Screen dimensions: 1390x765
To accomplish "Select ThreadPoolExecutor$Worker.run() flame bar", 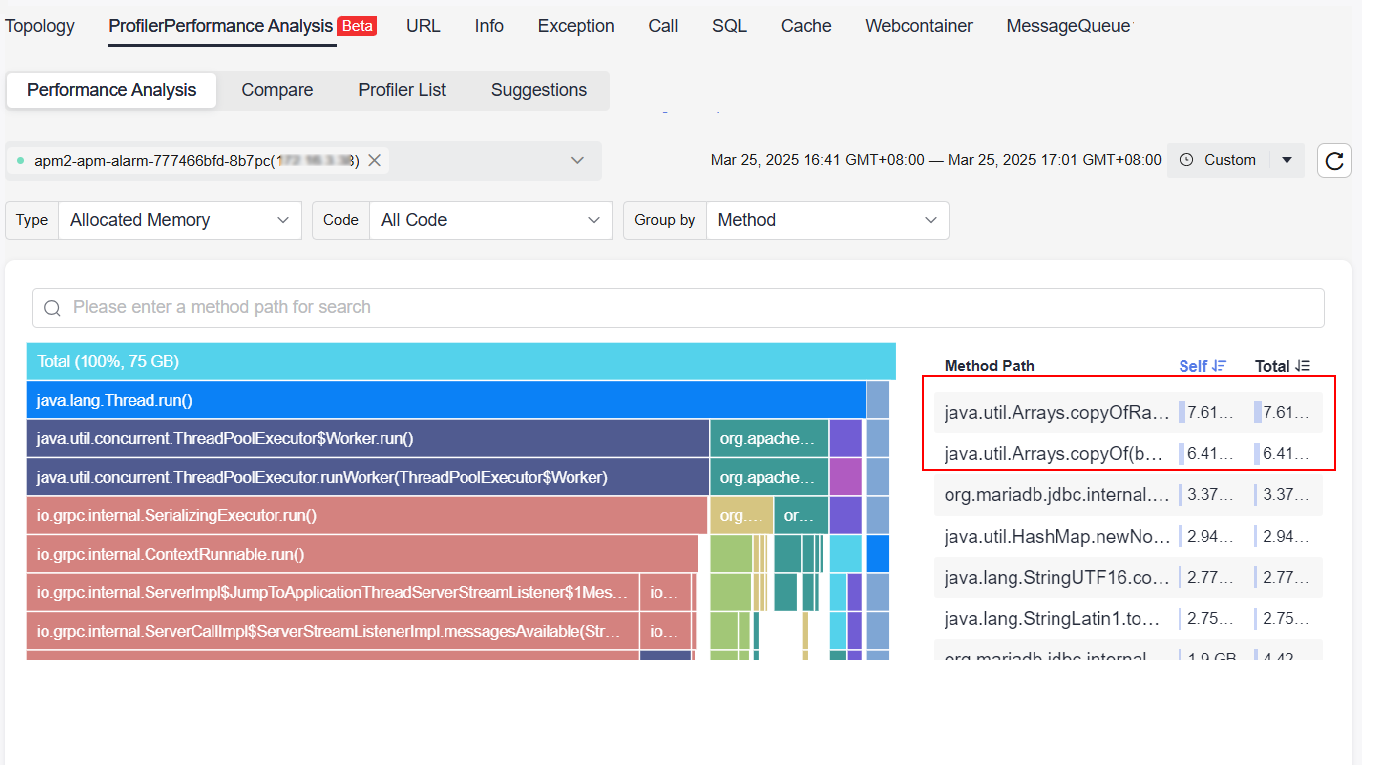I will point(368,438).
